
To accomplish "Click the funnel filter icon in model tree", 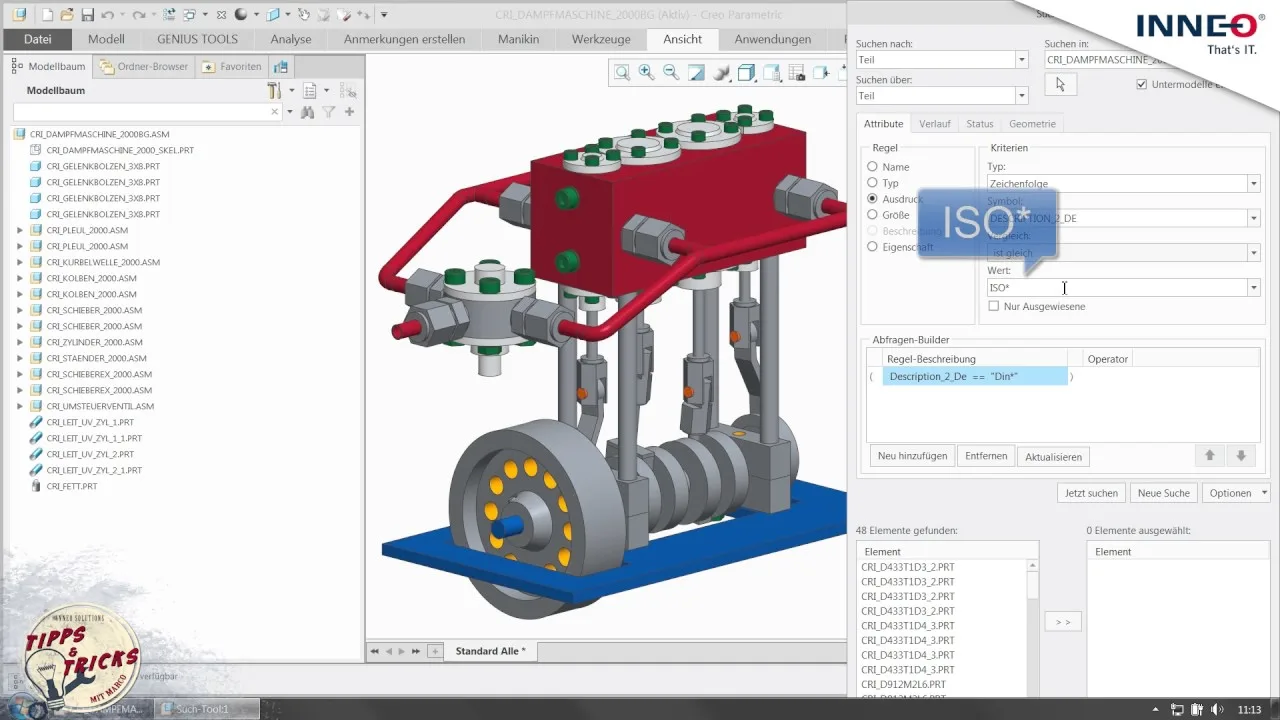I will (329, 112).
